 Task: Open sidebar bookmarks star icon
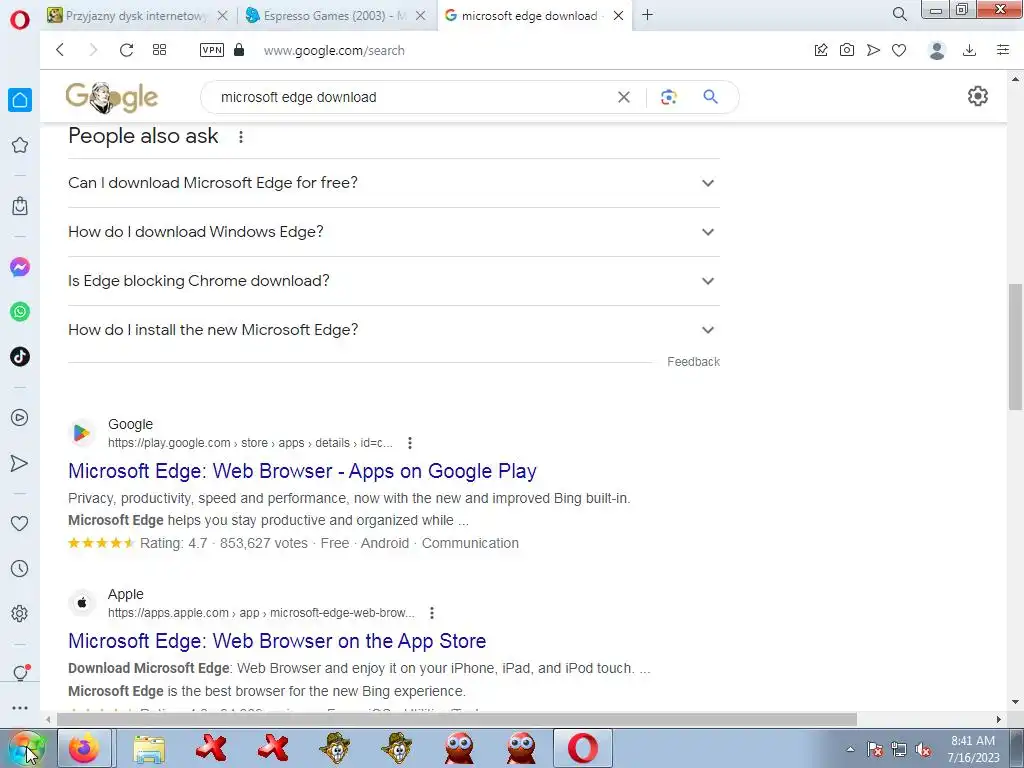(x=20, y=145)
